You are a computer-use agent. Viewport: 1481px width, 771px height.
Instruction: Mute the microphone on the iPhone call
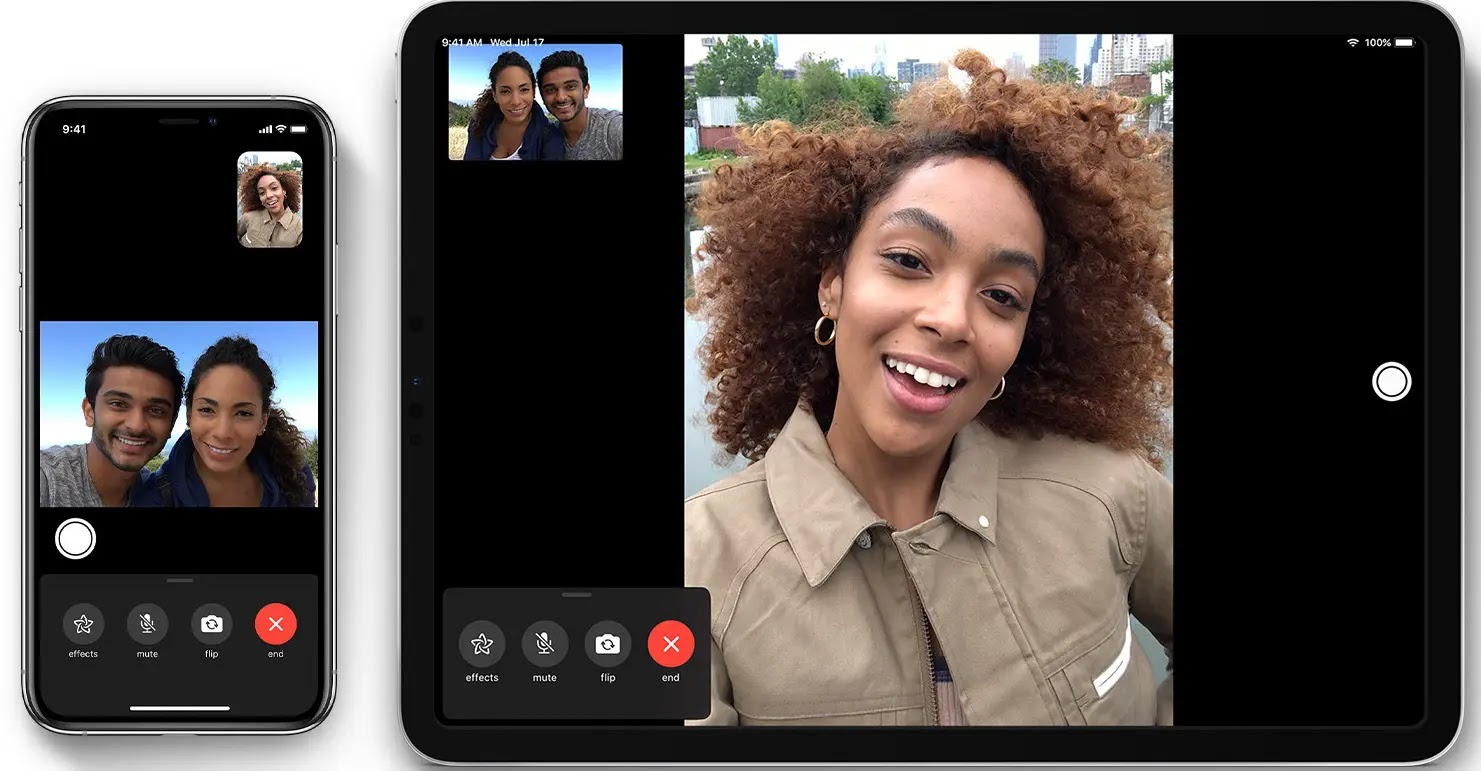146,624
